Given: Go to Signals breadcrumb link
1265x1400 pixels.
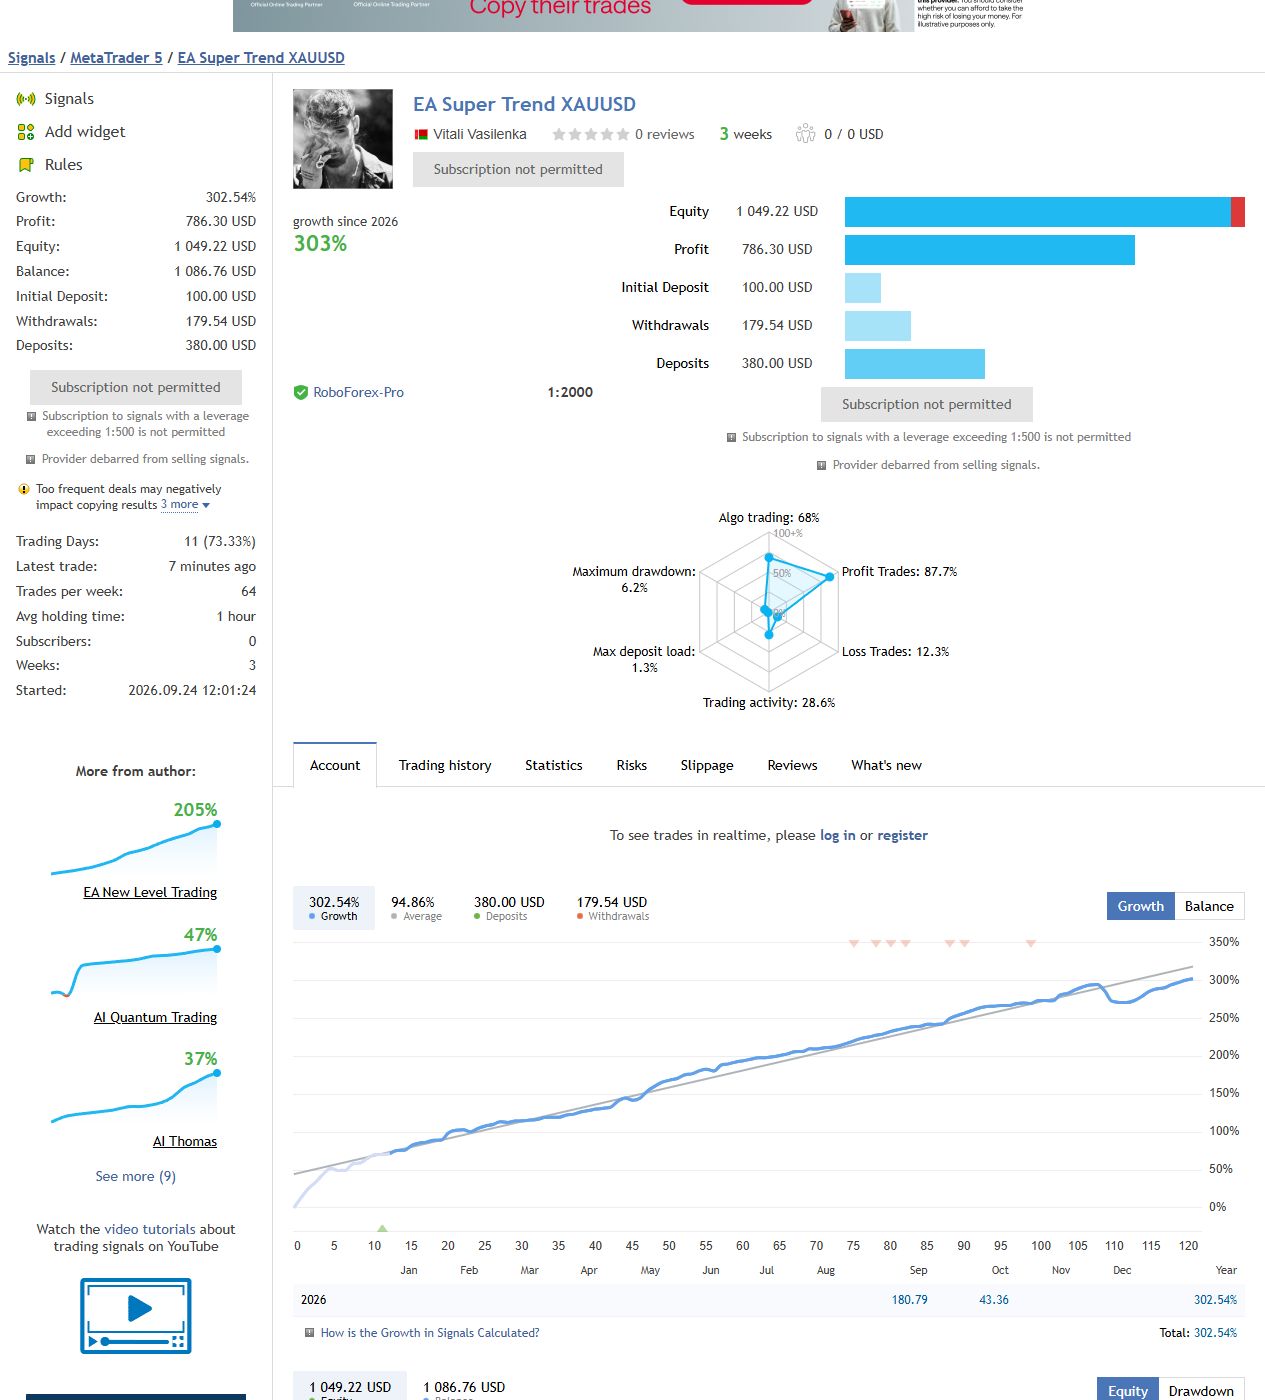Looking at the screenshot, I should [x=32, y=58].
